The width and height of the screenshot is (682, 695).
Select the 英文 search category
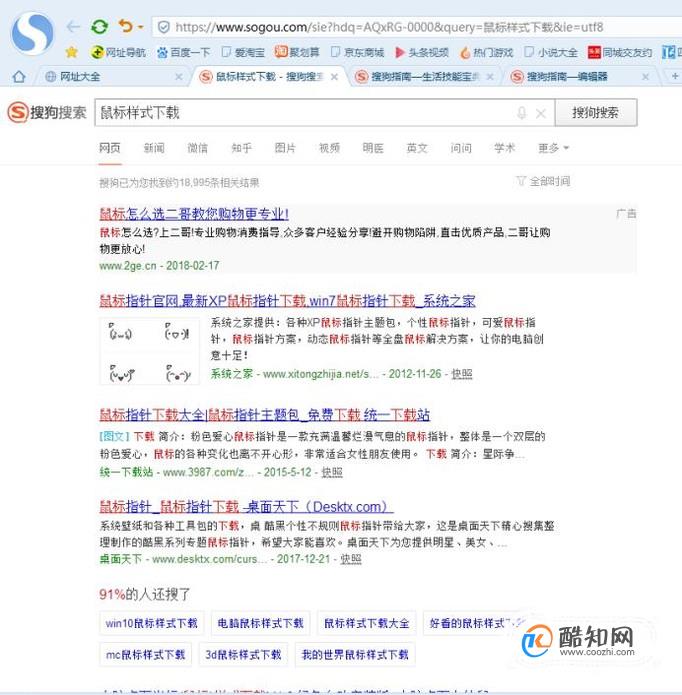point(417,148)
